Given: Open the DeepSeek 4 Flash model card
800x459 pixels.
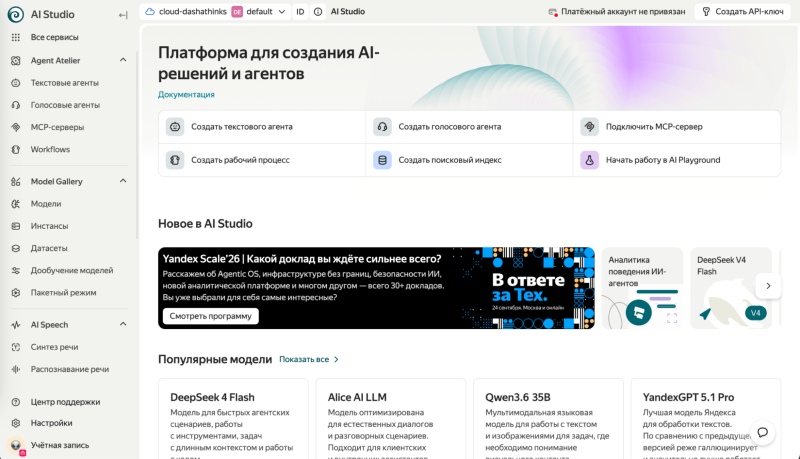Looking at the screenshot, I should coord(233,419).
